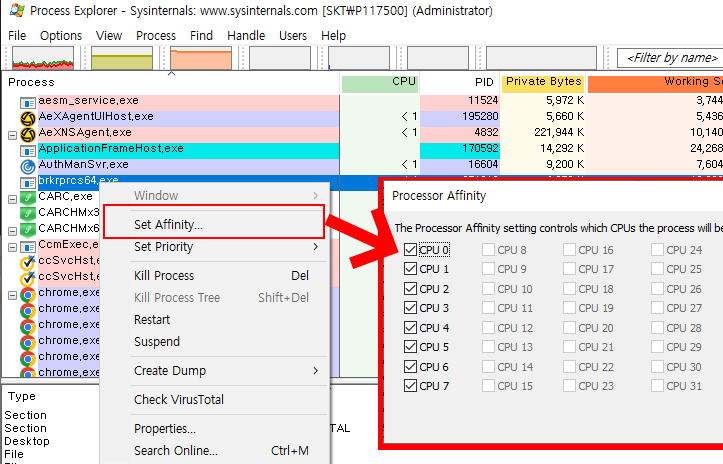Click the aesm_service.exe process icon
Image resolution: width=723 pixels, height=464 pixels.
pyautogui.click(x=28, y=102)
